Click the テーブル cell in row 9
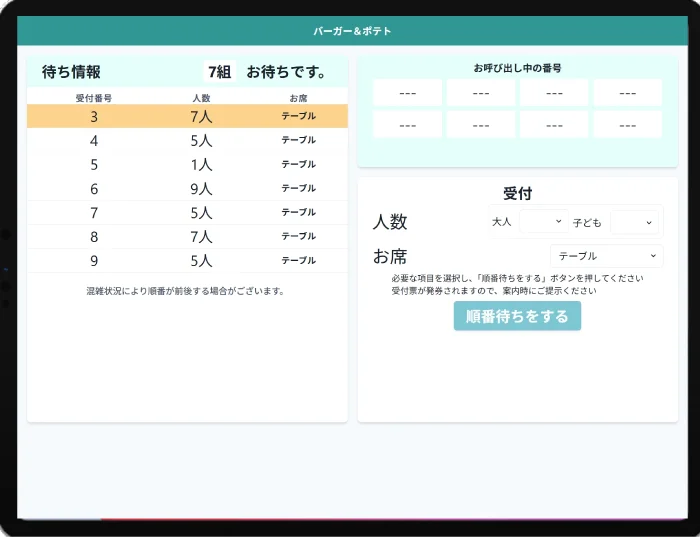The width and height of the screenshot is (700, 537). click(x=298, y=260)
